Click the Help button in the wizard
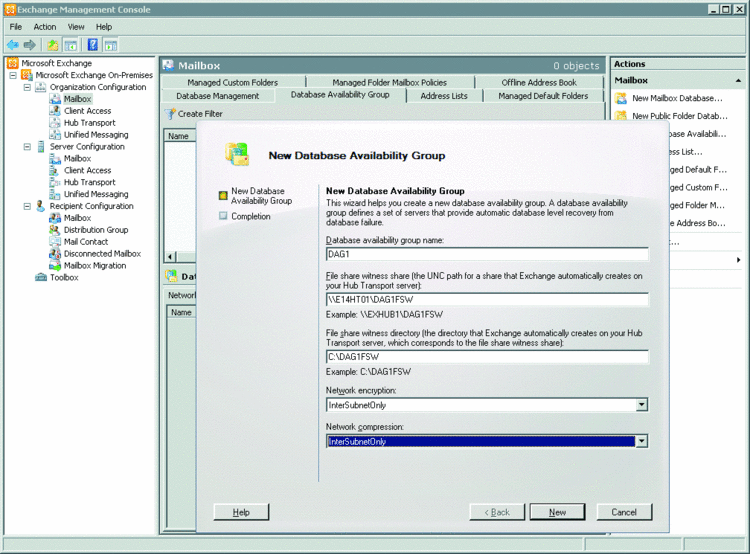Screen dimensions: 750x554 point(241,512)
